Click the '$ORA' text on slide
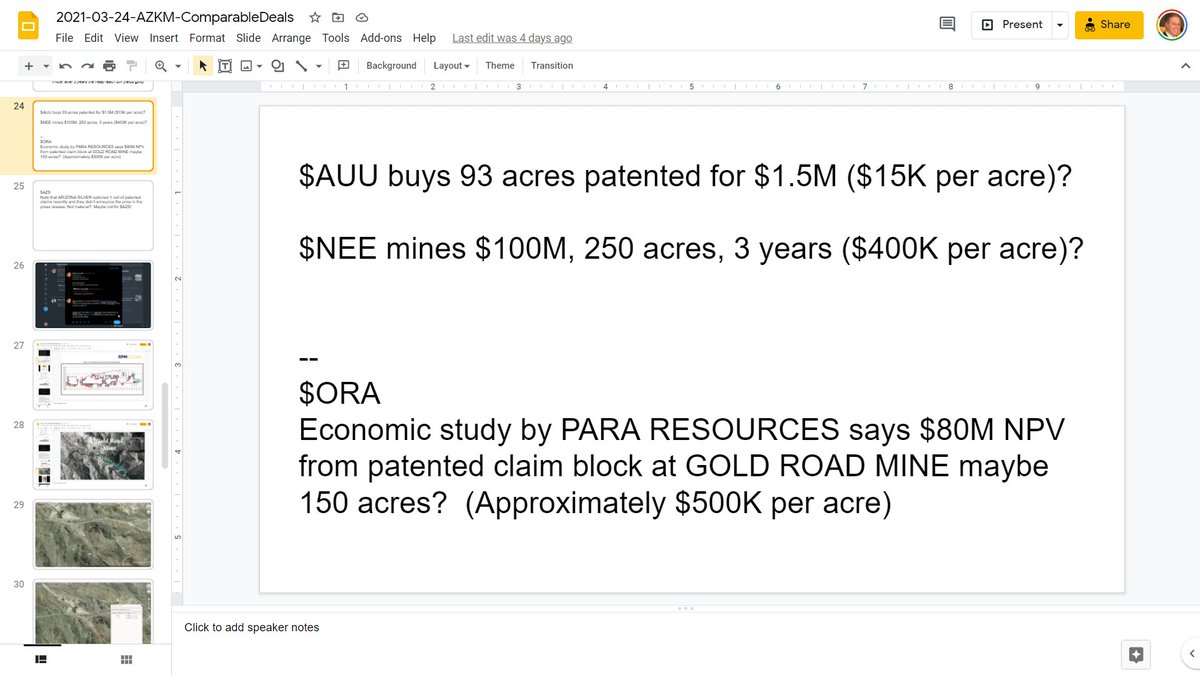Viewport: 1200px width, 675px height. [x=340, y=394]
